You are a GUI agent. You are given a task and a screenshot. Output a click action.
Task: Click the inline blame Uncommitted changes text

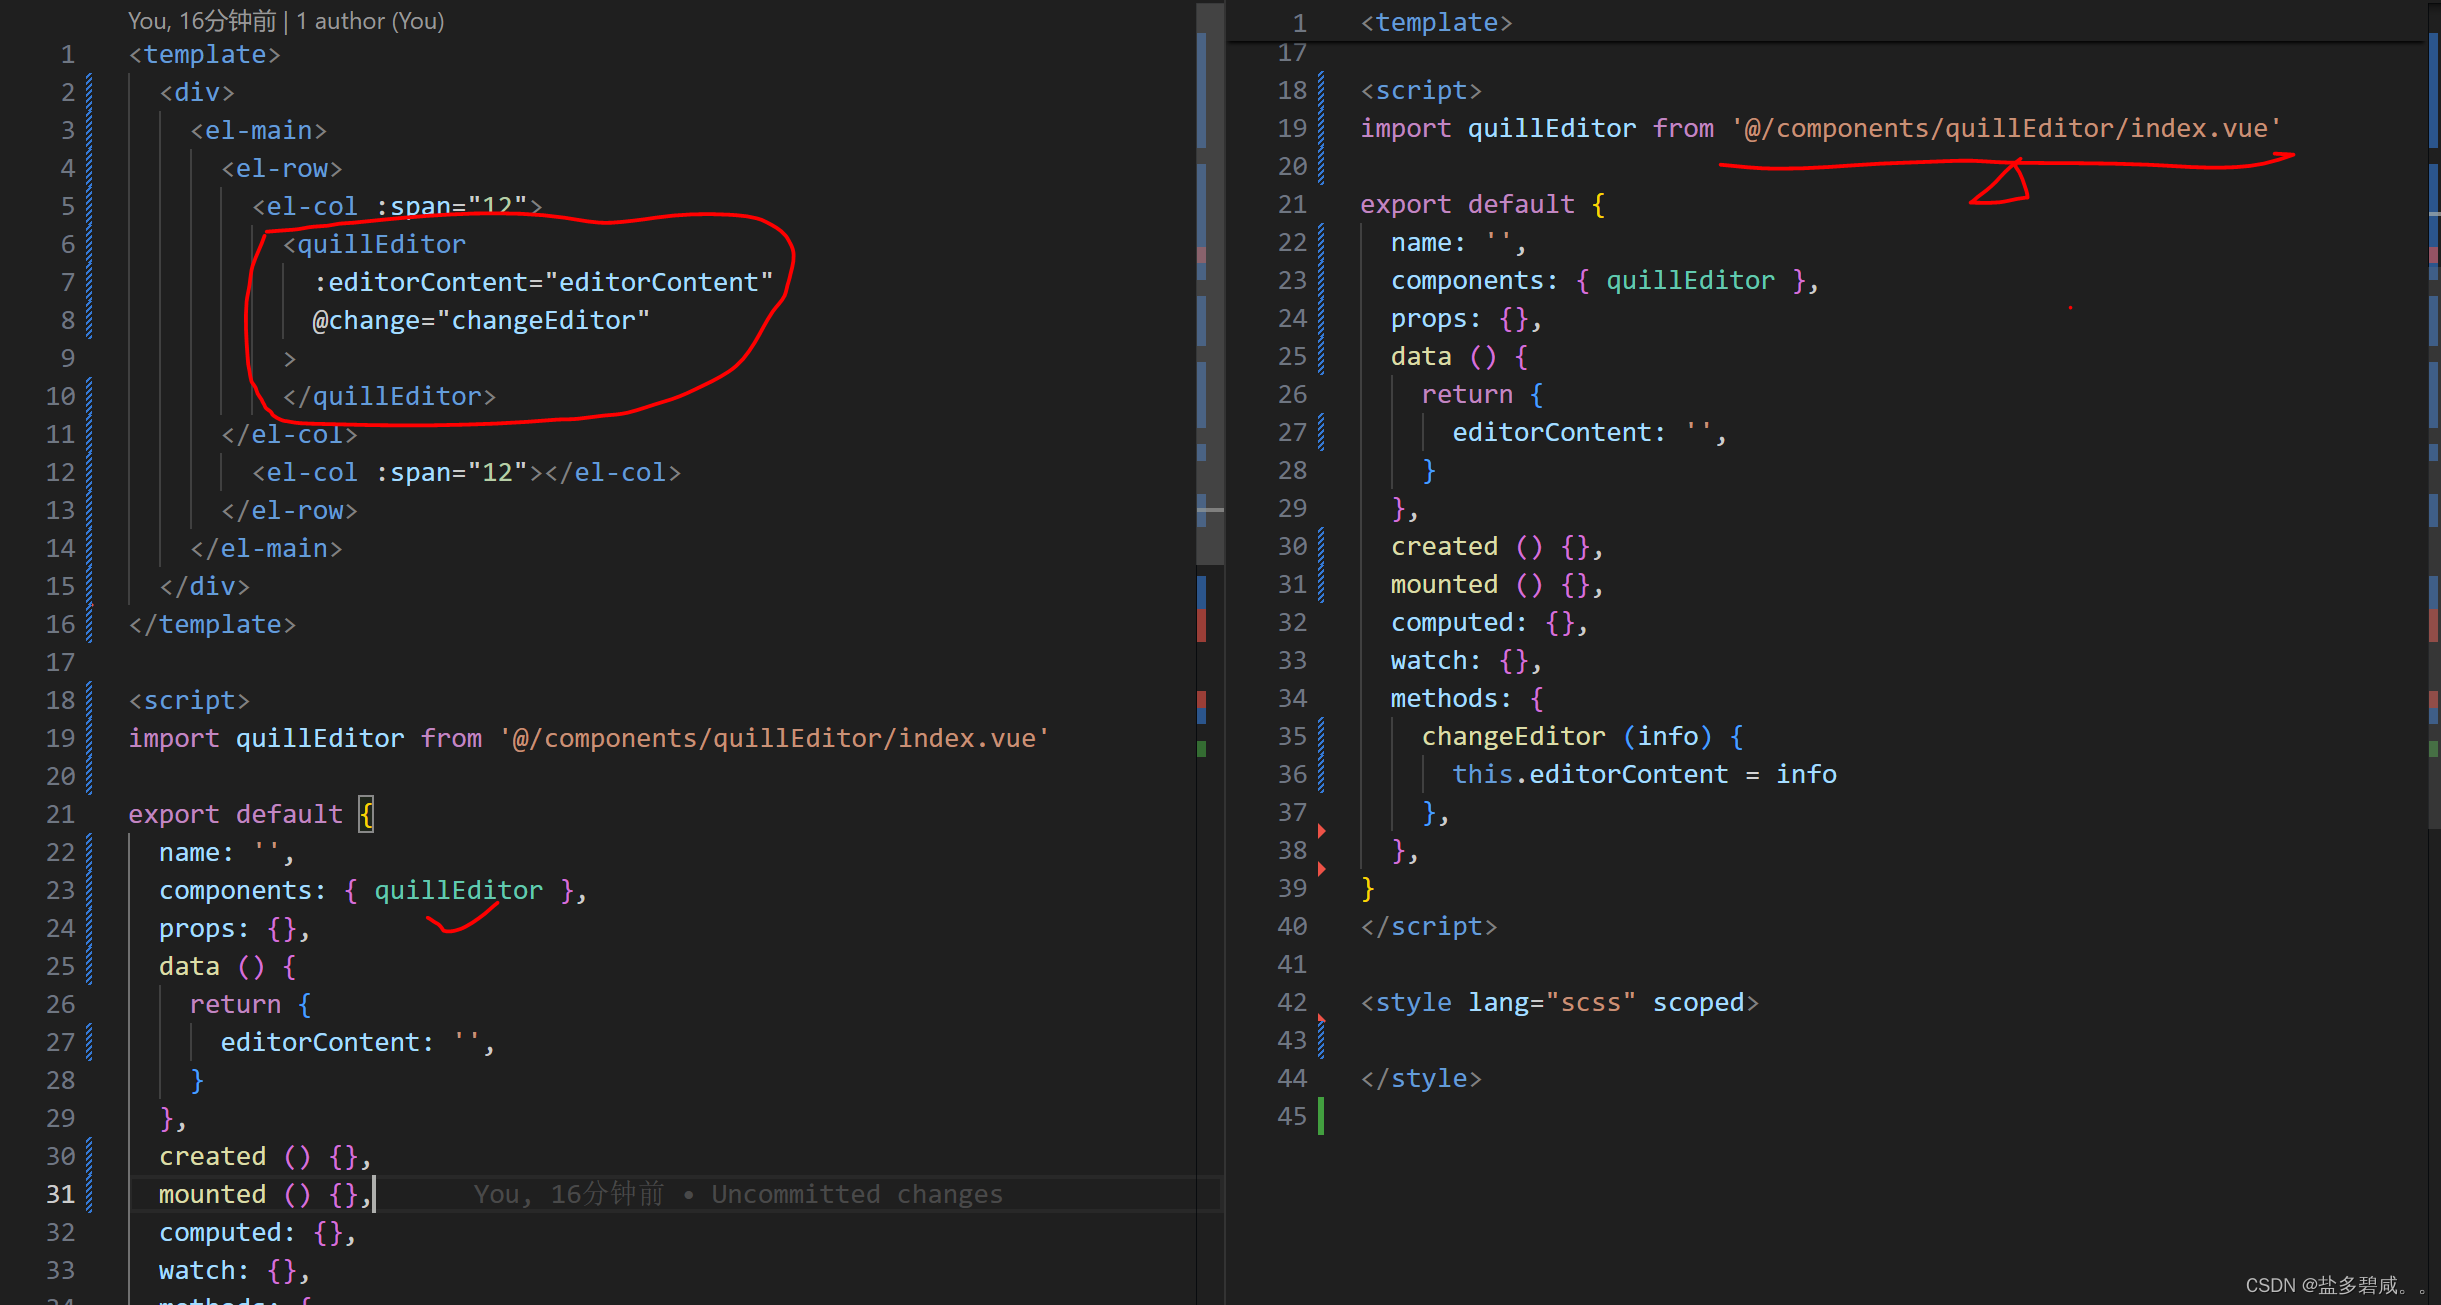(856, 1194)
